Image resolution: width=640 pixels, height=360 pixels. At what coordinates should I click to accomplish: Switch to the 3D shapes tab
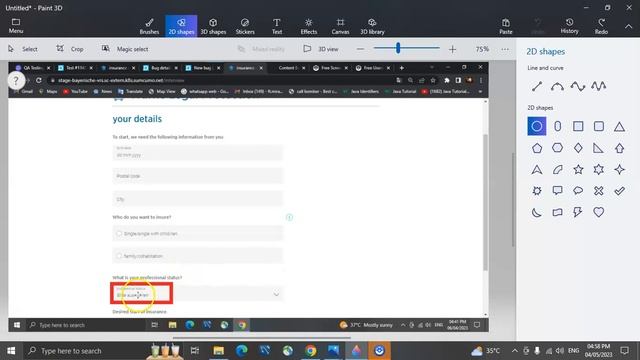213,26
